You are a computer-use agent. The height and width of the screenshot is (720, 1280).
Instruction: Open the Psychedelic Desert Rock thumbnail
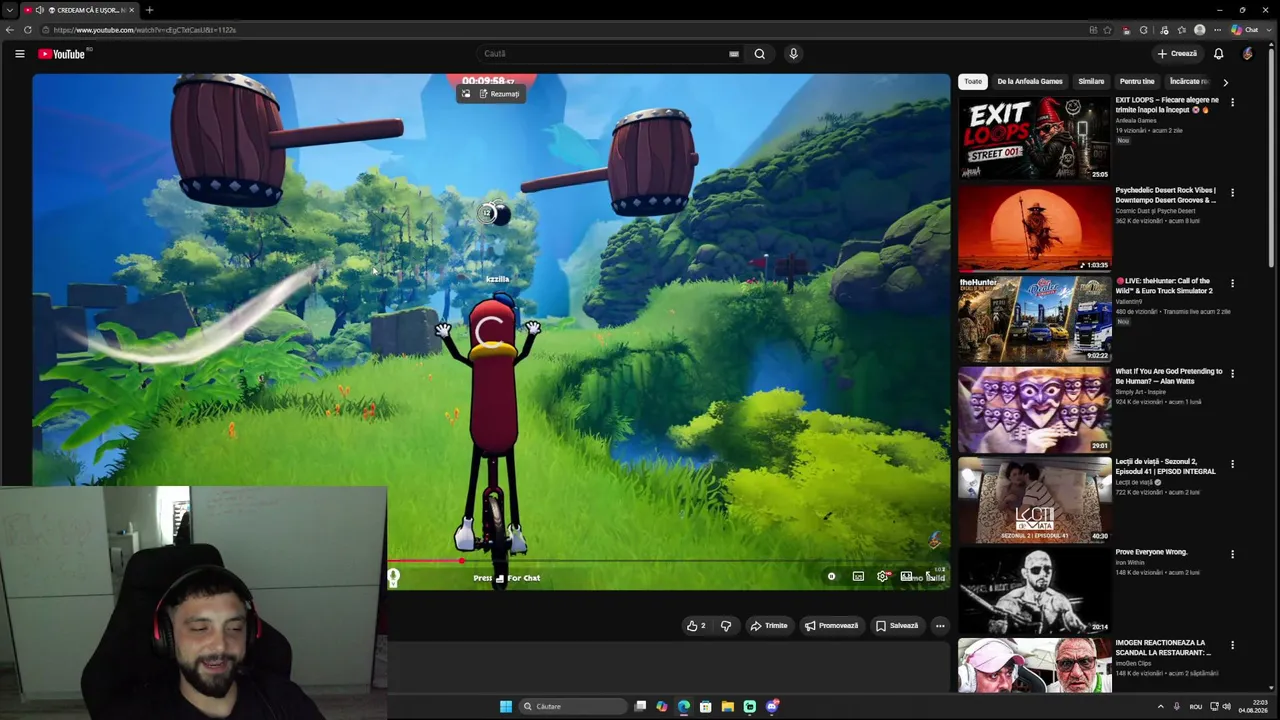(1035, 229)
